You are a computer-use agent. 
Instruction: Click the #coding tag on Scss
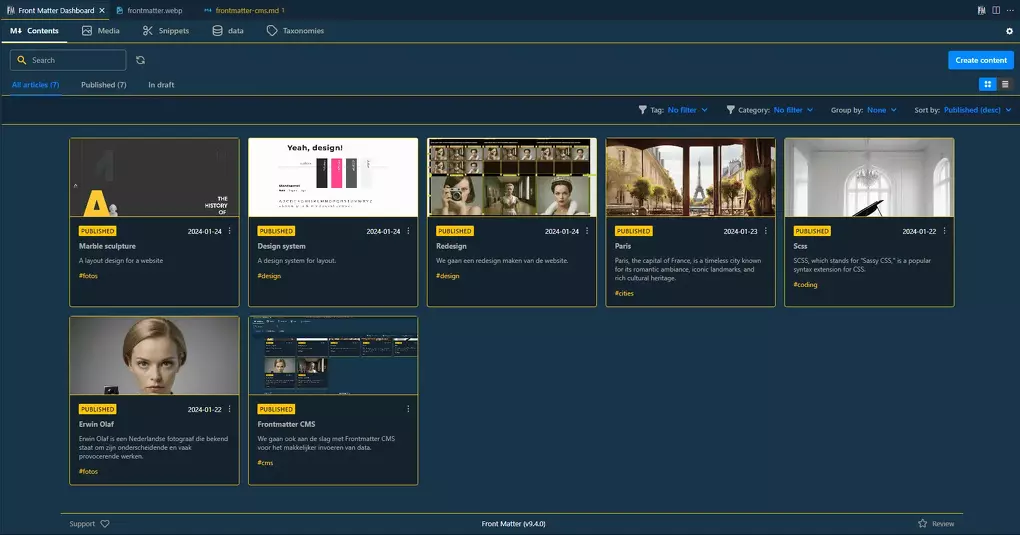coord(805,284)
